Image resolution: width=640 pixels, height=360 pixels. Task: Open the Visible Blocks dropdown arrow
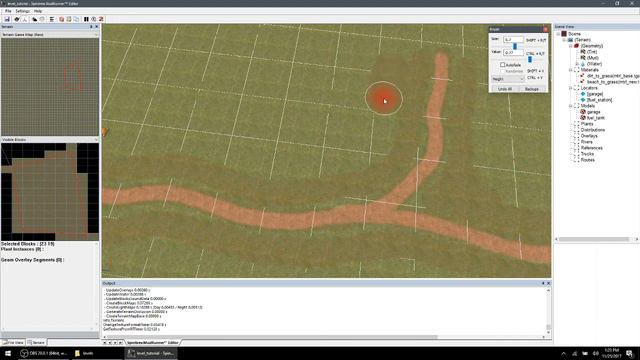(x=96, y=140)
